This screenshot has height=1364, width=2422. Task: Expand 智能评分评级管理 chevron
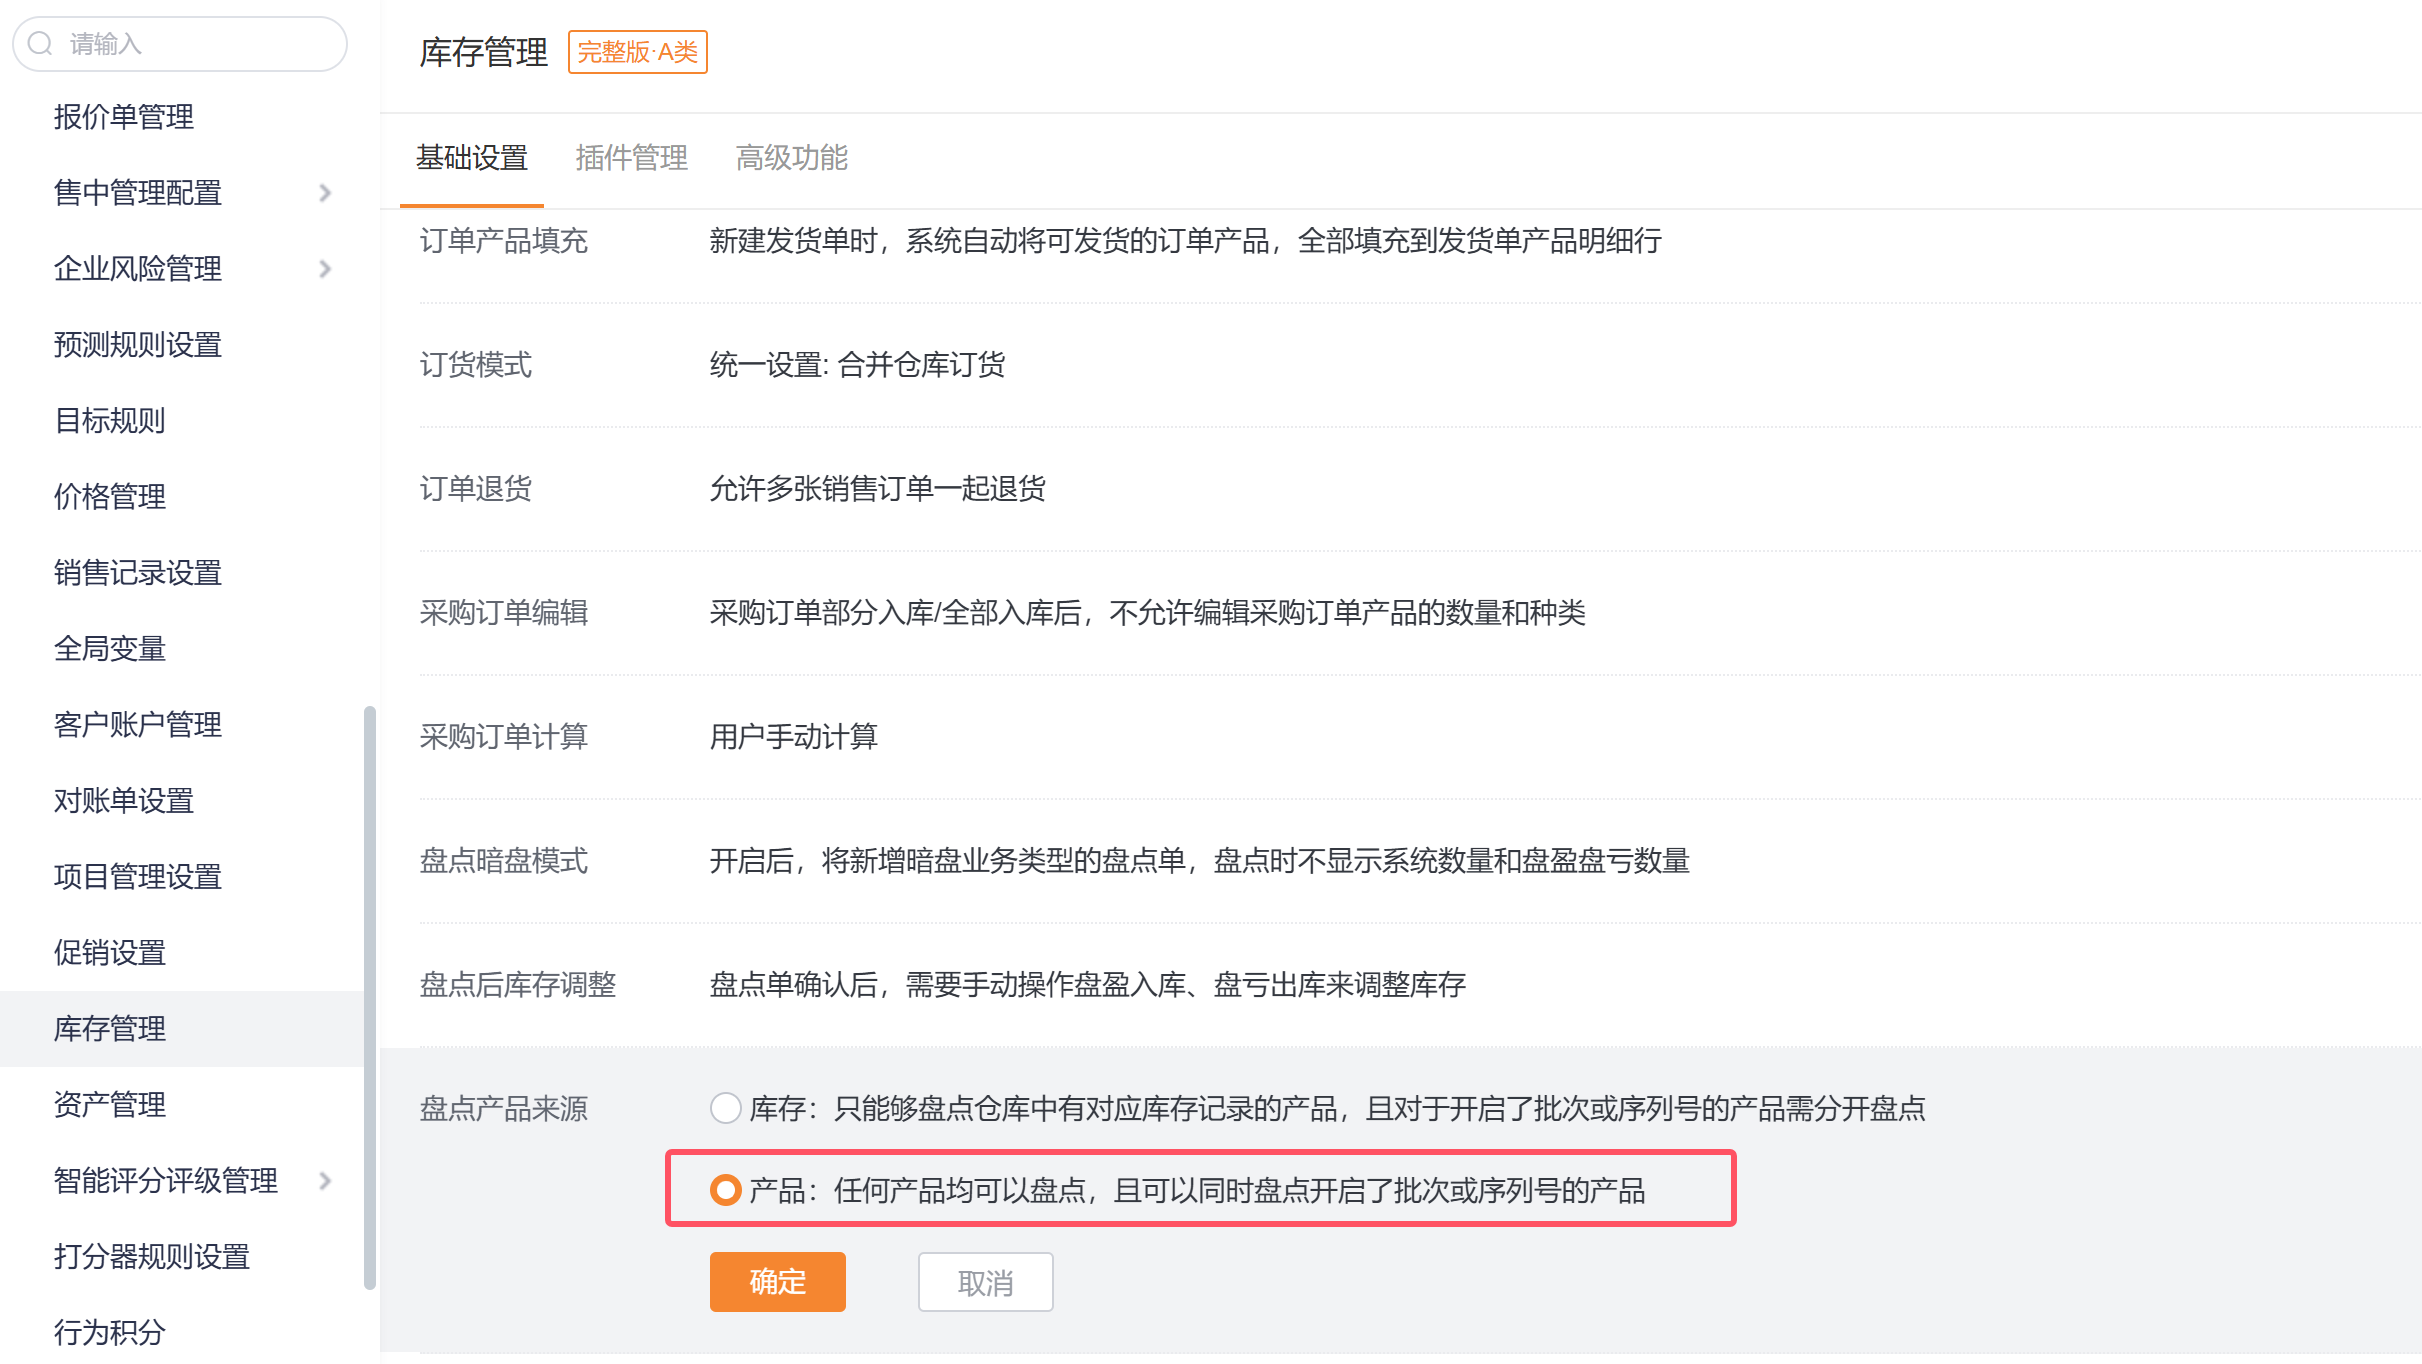pyautogui.click(x=325, y=1181)
